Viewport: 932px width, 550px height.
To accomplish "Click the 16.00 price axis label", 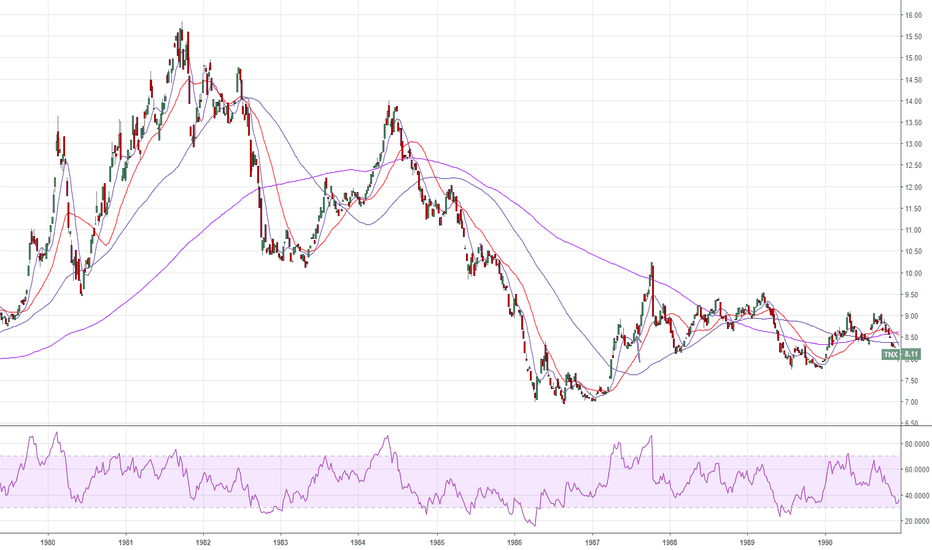I will click(x=913, y=15).
